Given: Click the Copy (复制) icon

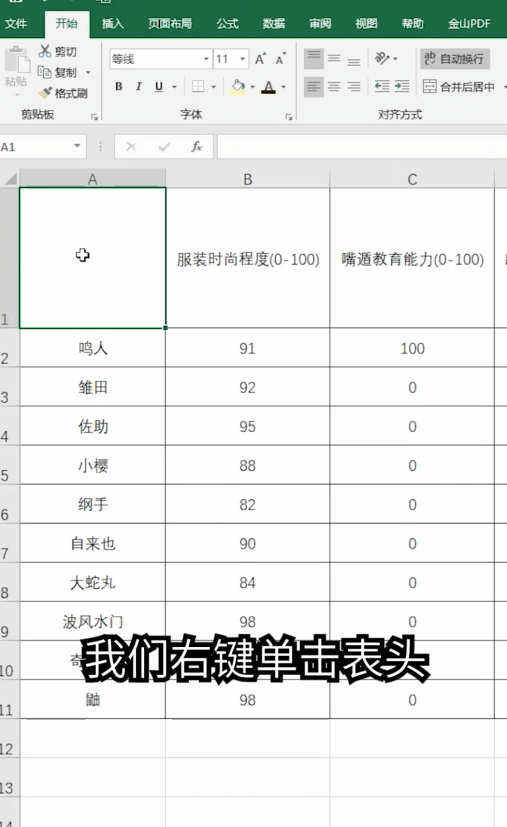Looking at the screenshot, I should point(45,72).
